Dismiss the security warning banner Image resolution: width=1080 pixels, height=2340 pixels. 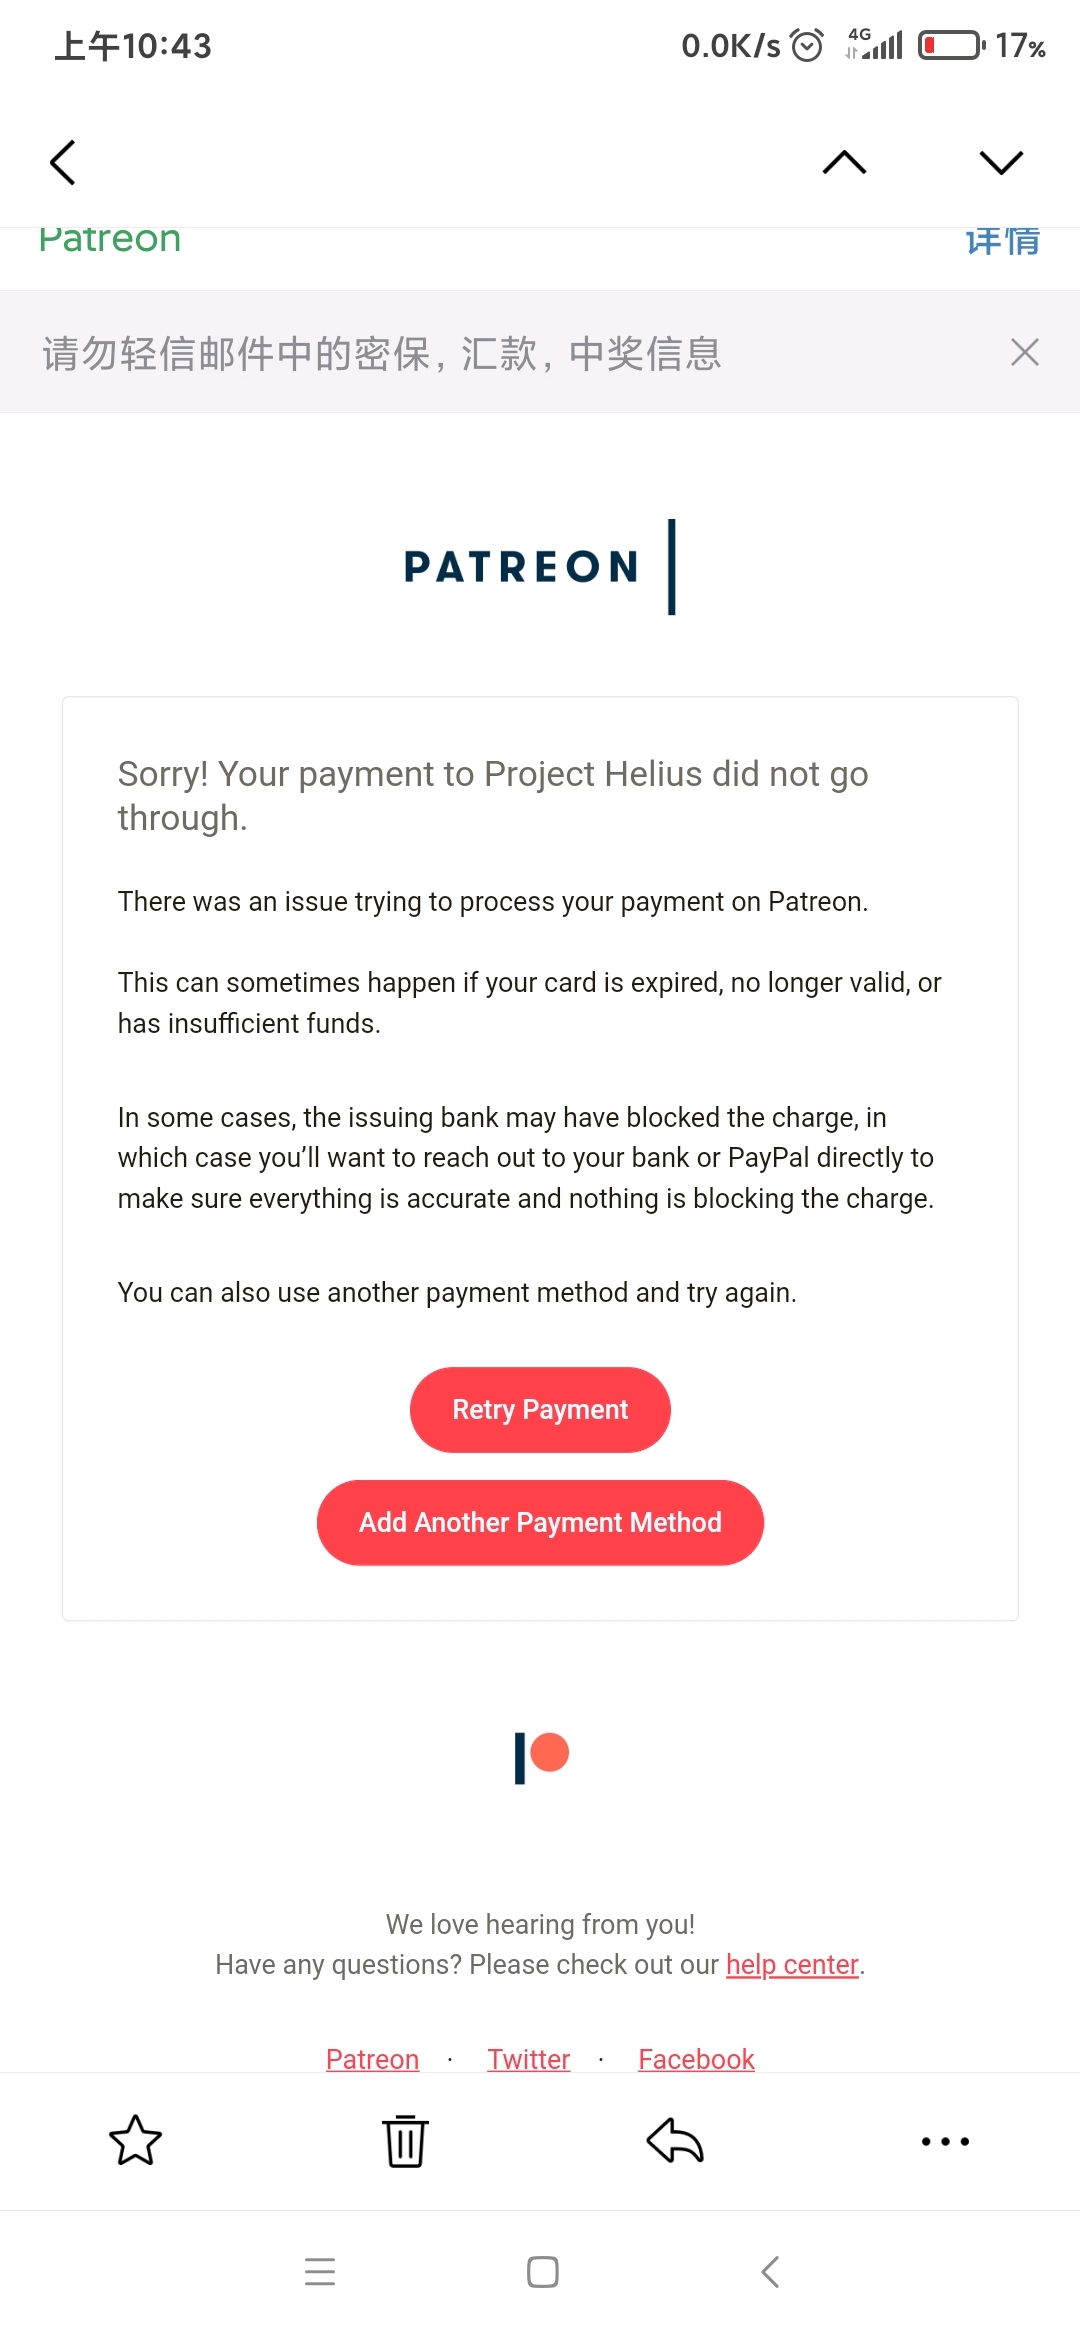pyautogui.click(x=1025, y=352)
